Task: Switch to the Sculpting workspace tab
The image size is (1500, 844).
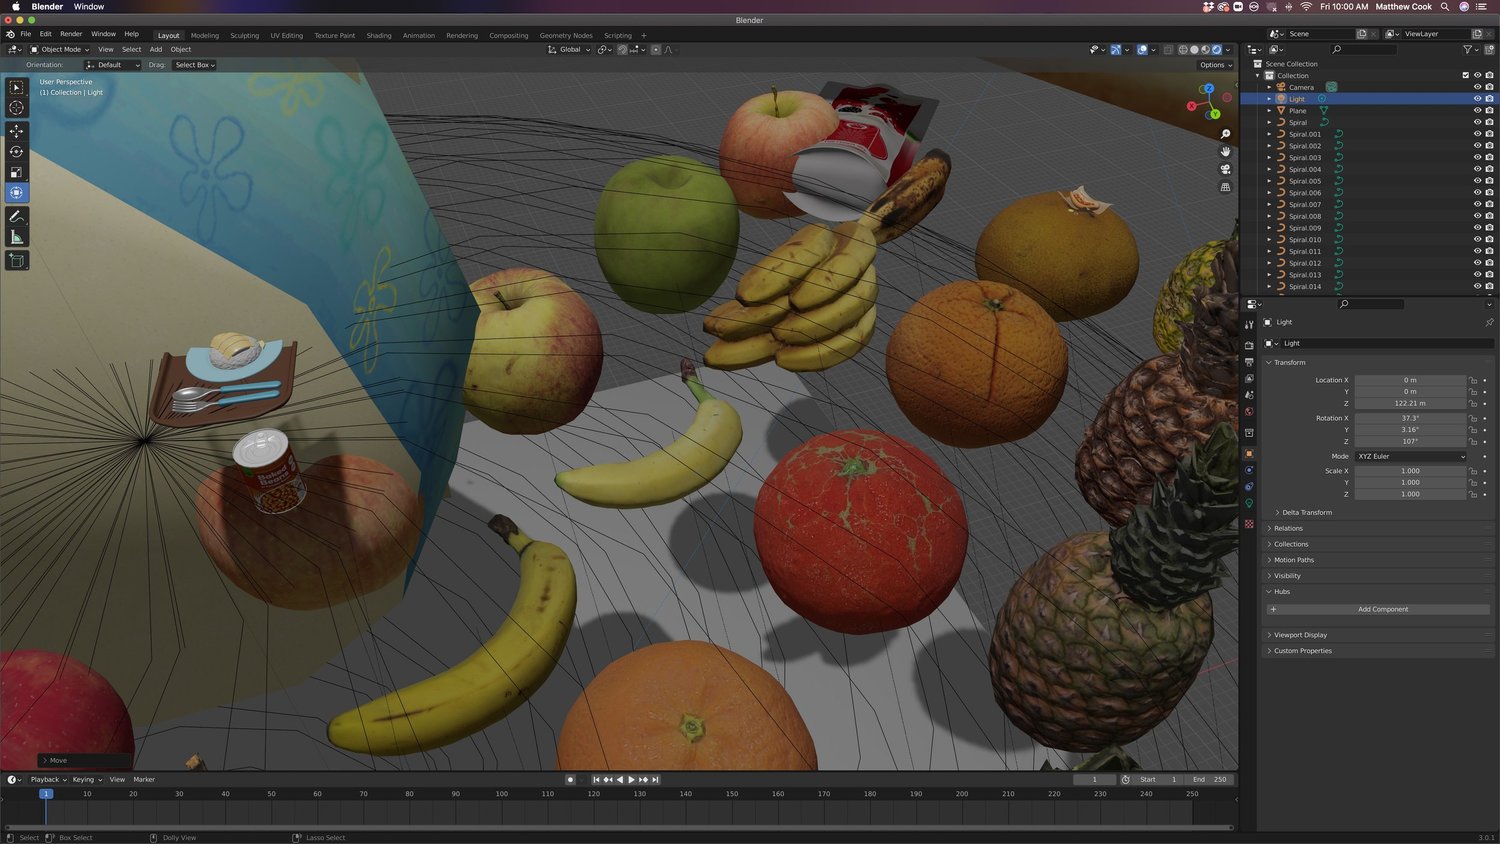Action: 244,35
